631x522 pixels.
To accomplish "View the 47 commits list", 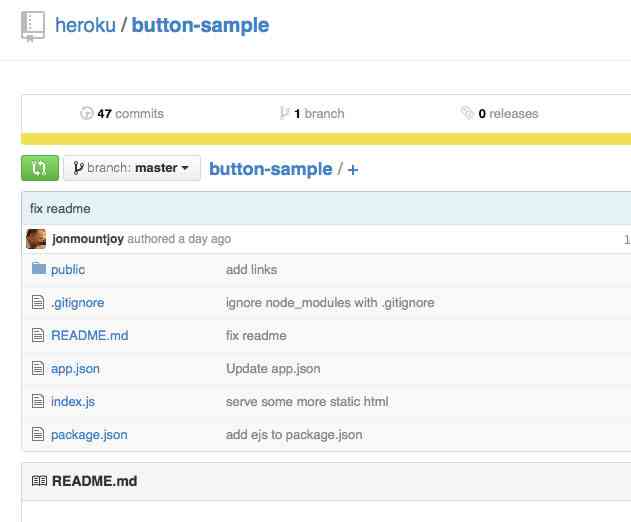I will 130,113.
